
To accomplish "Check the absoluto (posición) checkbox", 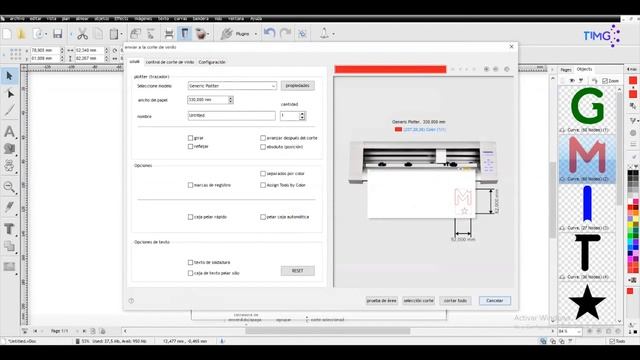I will pos(263,147).
